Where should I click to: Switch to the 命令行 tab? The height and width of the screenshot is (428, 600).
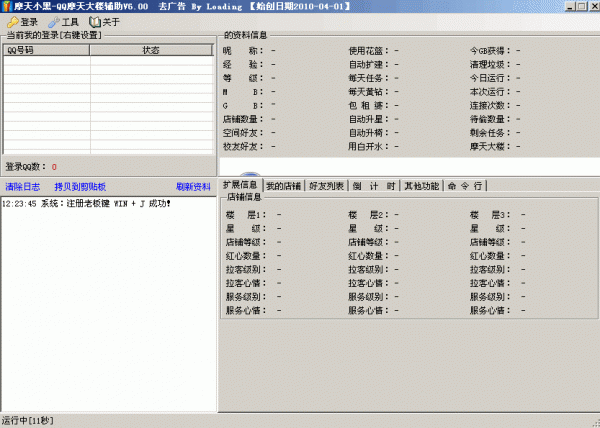[465, 186]
